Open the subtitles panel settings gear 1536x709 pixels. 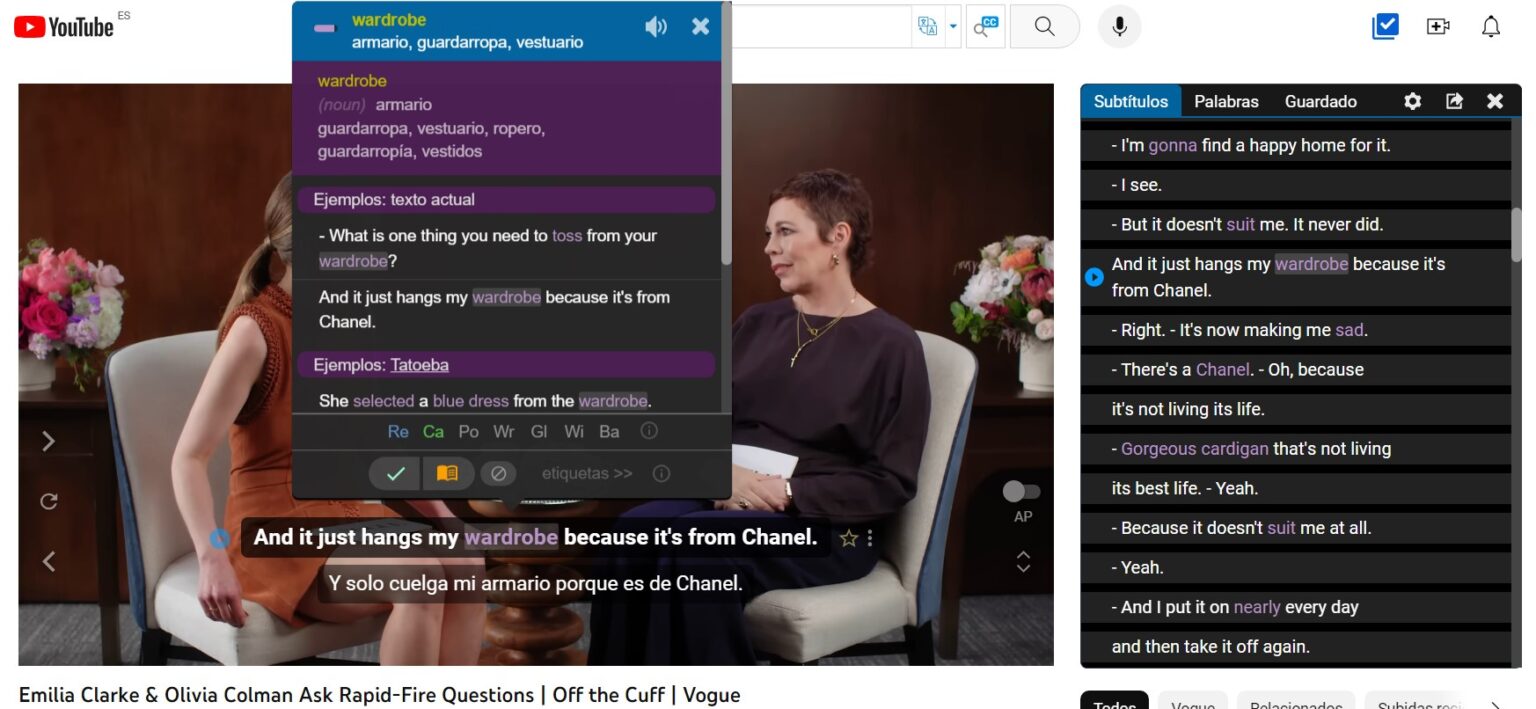[1413, 100]
